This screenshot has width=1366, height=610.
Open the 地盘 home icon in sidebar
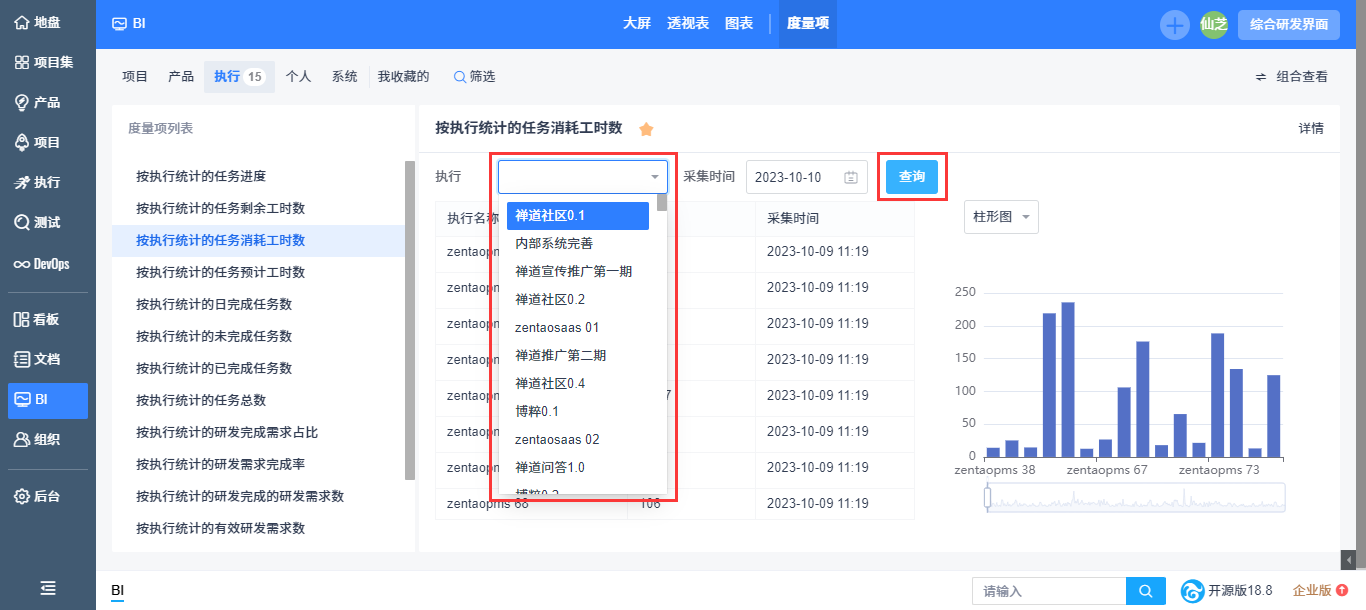point(22,21)
